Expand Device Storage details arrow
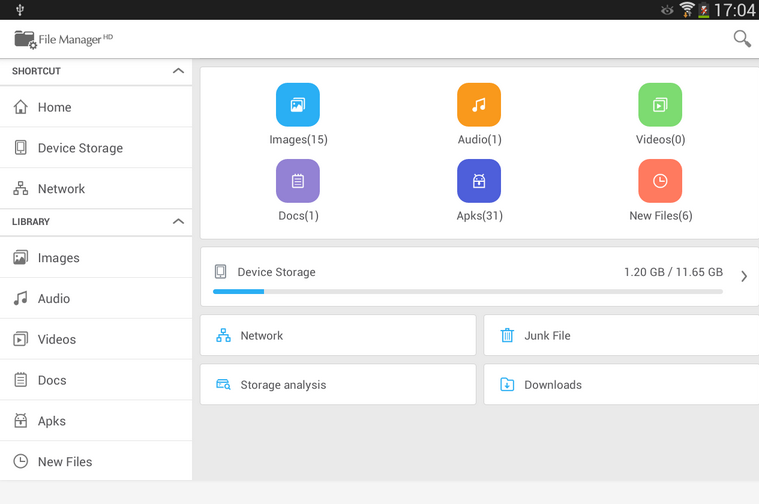 (744, 276)
